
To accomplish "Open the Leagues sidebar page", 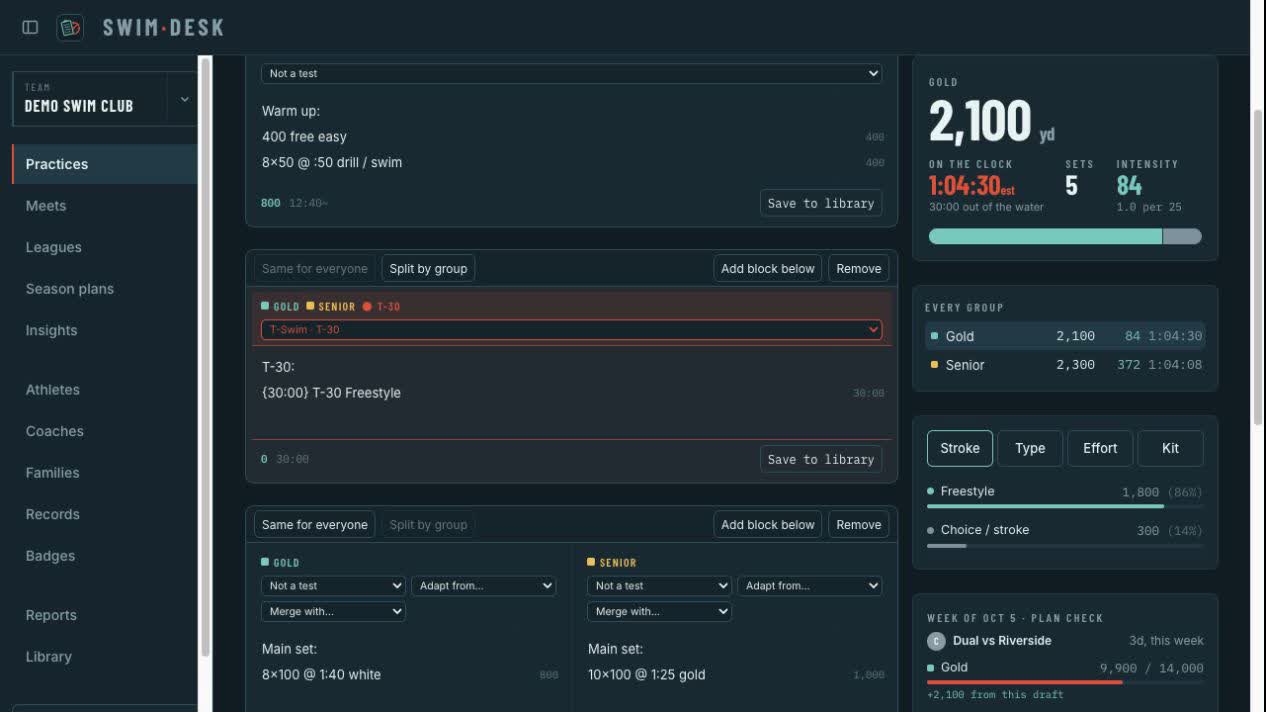I will point(105,247).
